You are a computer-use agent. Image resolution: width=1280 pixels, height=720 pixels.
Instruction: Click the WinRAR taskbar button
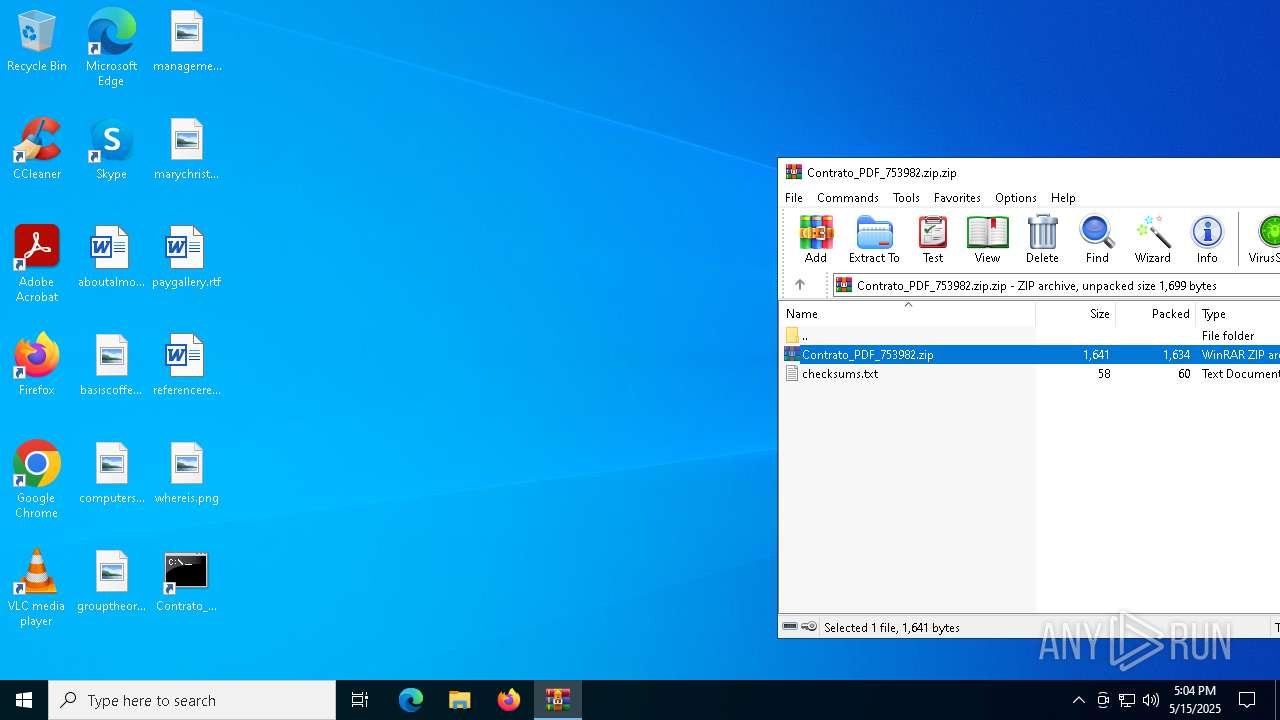pos(558,700)
